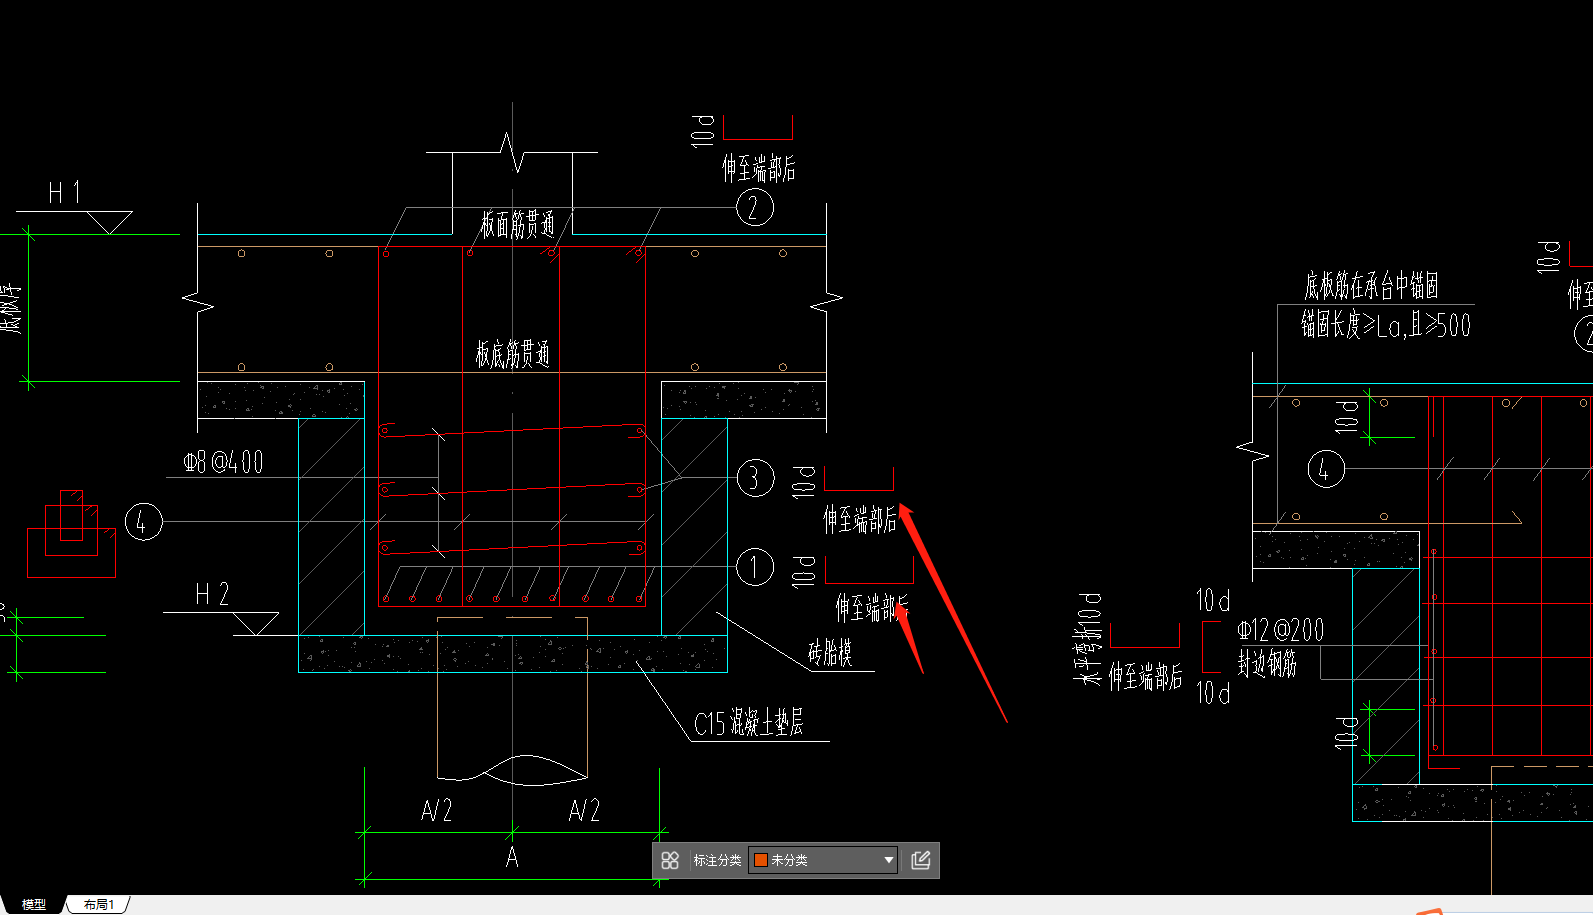
Task: Expand the 未分类 annotation category dropdown
Action: click(824, 860)
